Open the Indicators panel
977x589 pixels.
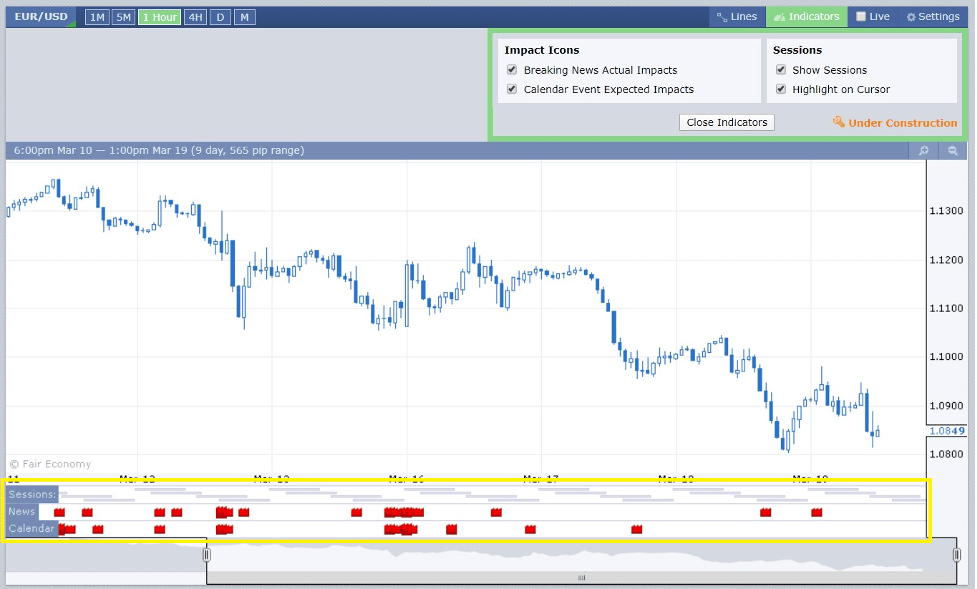pyautogui.click(x=808, y=16)
